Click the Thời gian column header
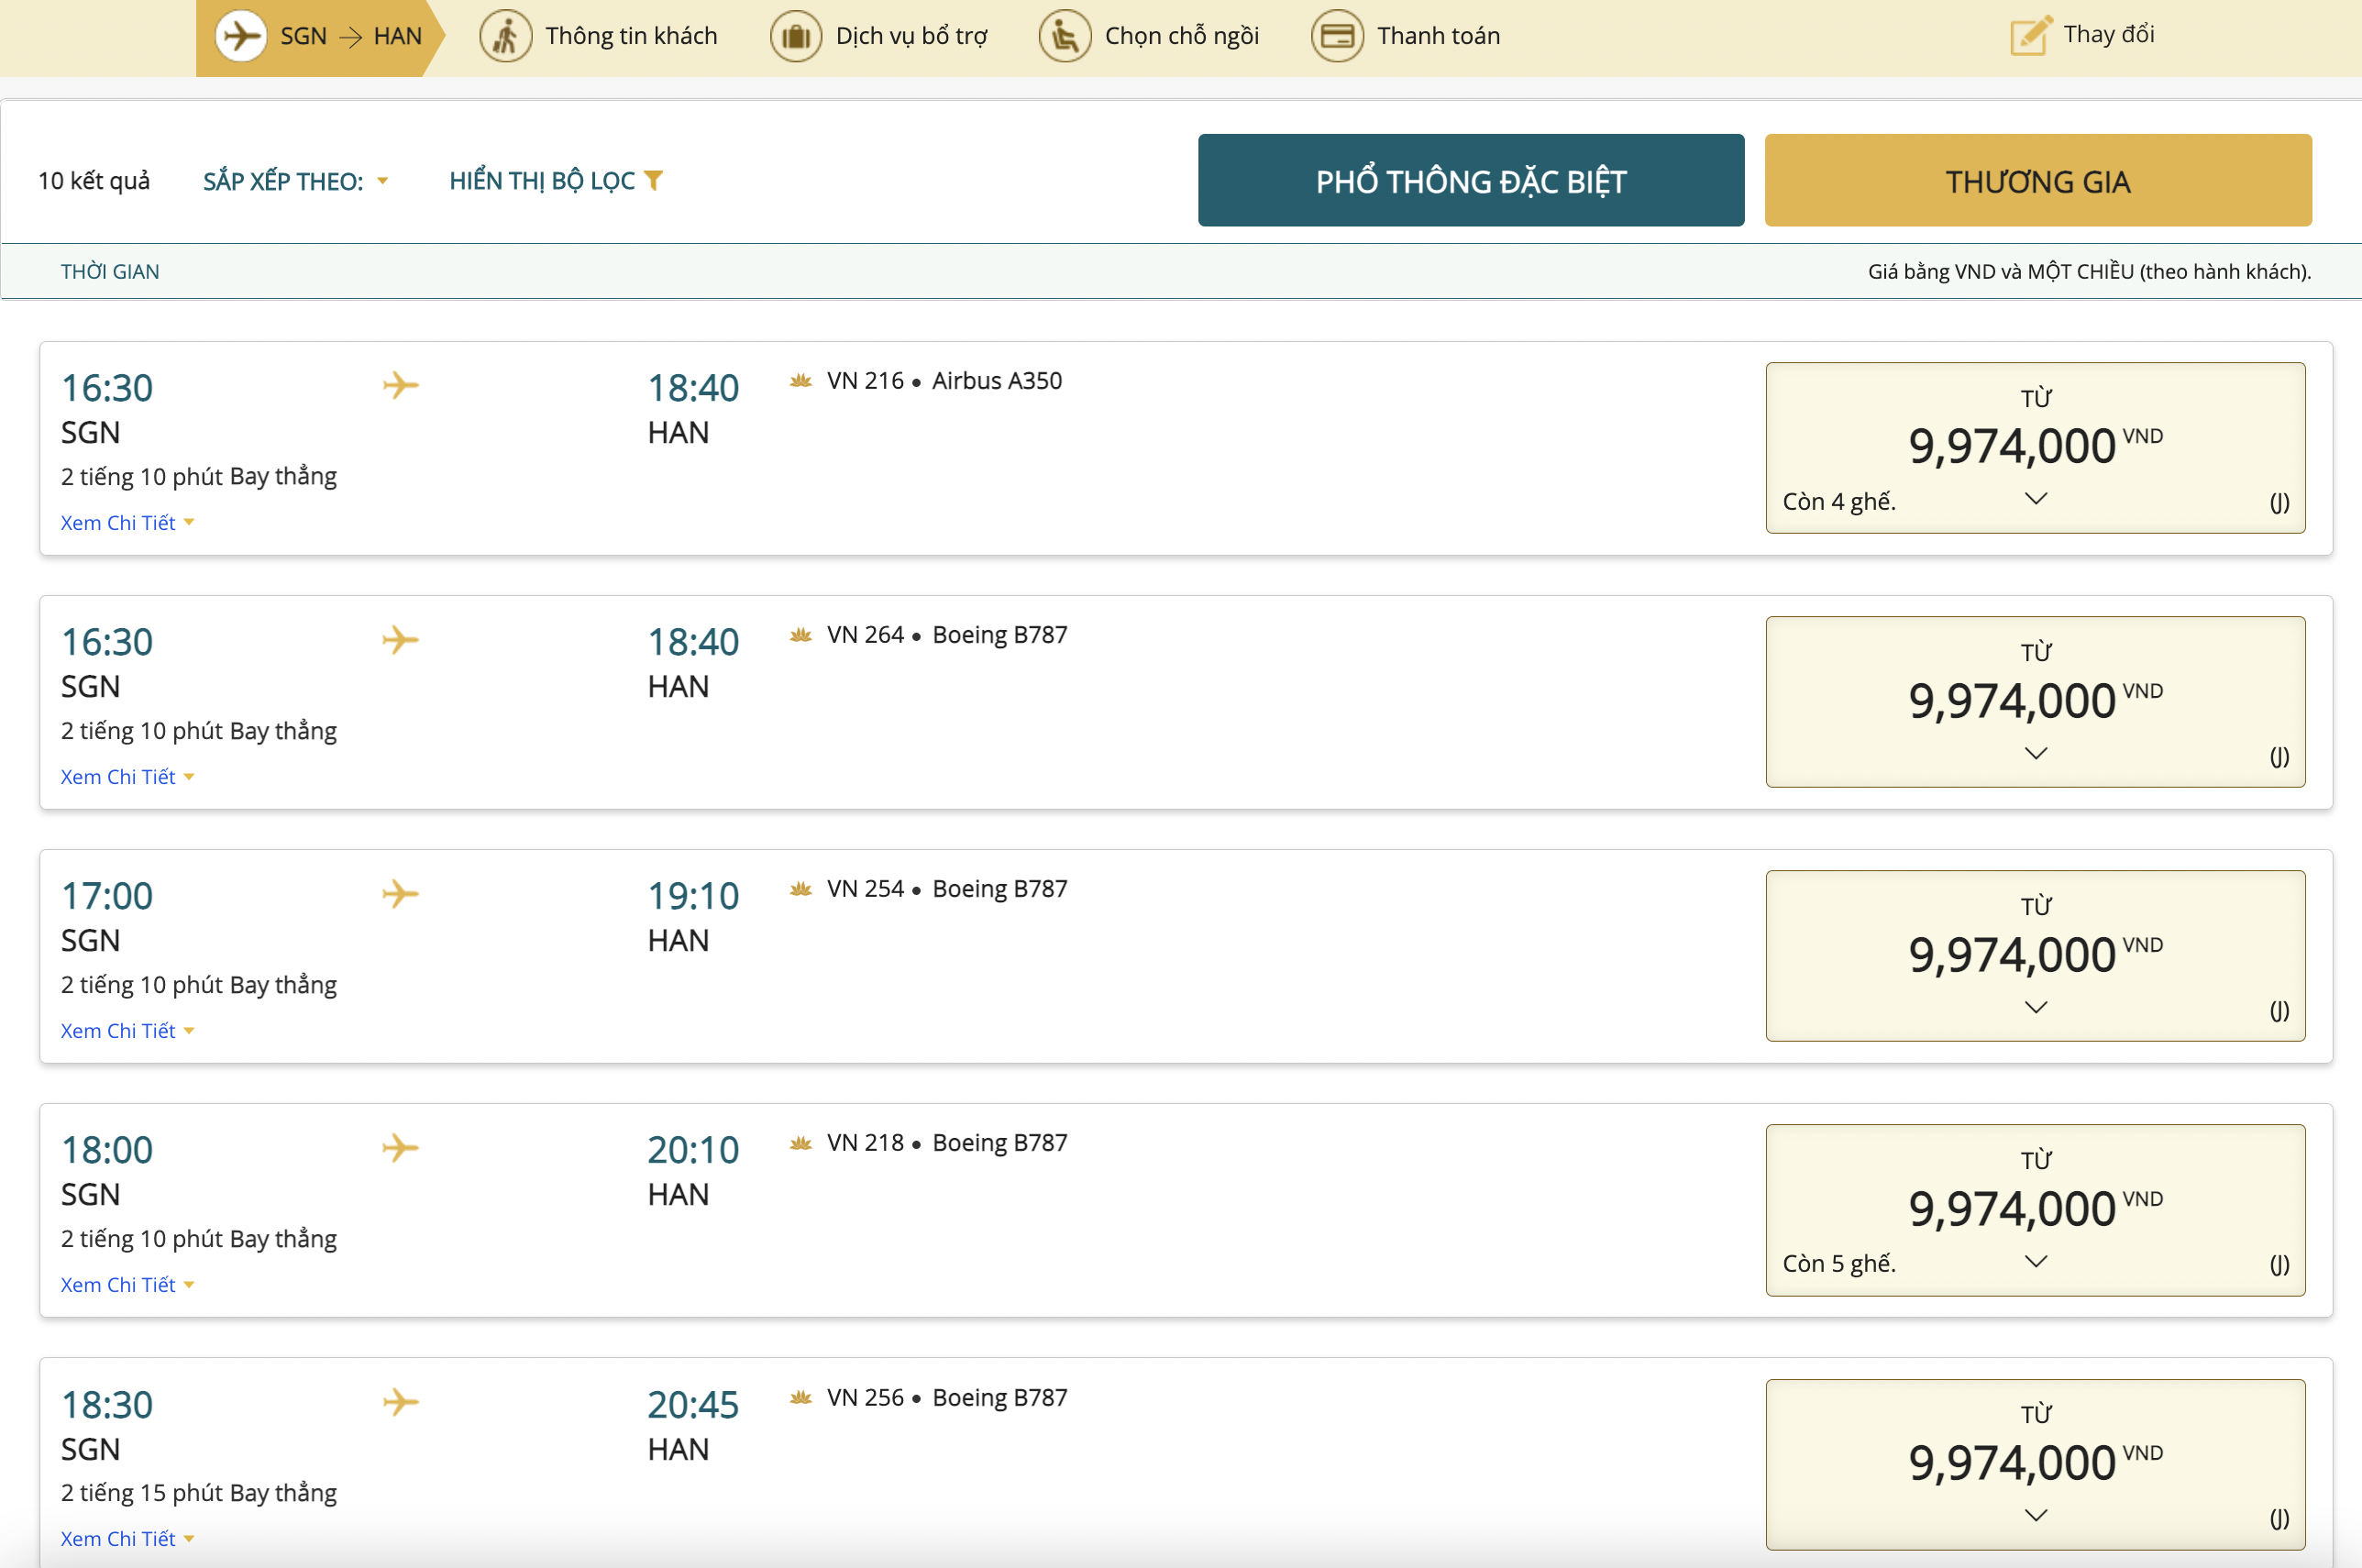 click(110, 272)
